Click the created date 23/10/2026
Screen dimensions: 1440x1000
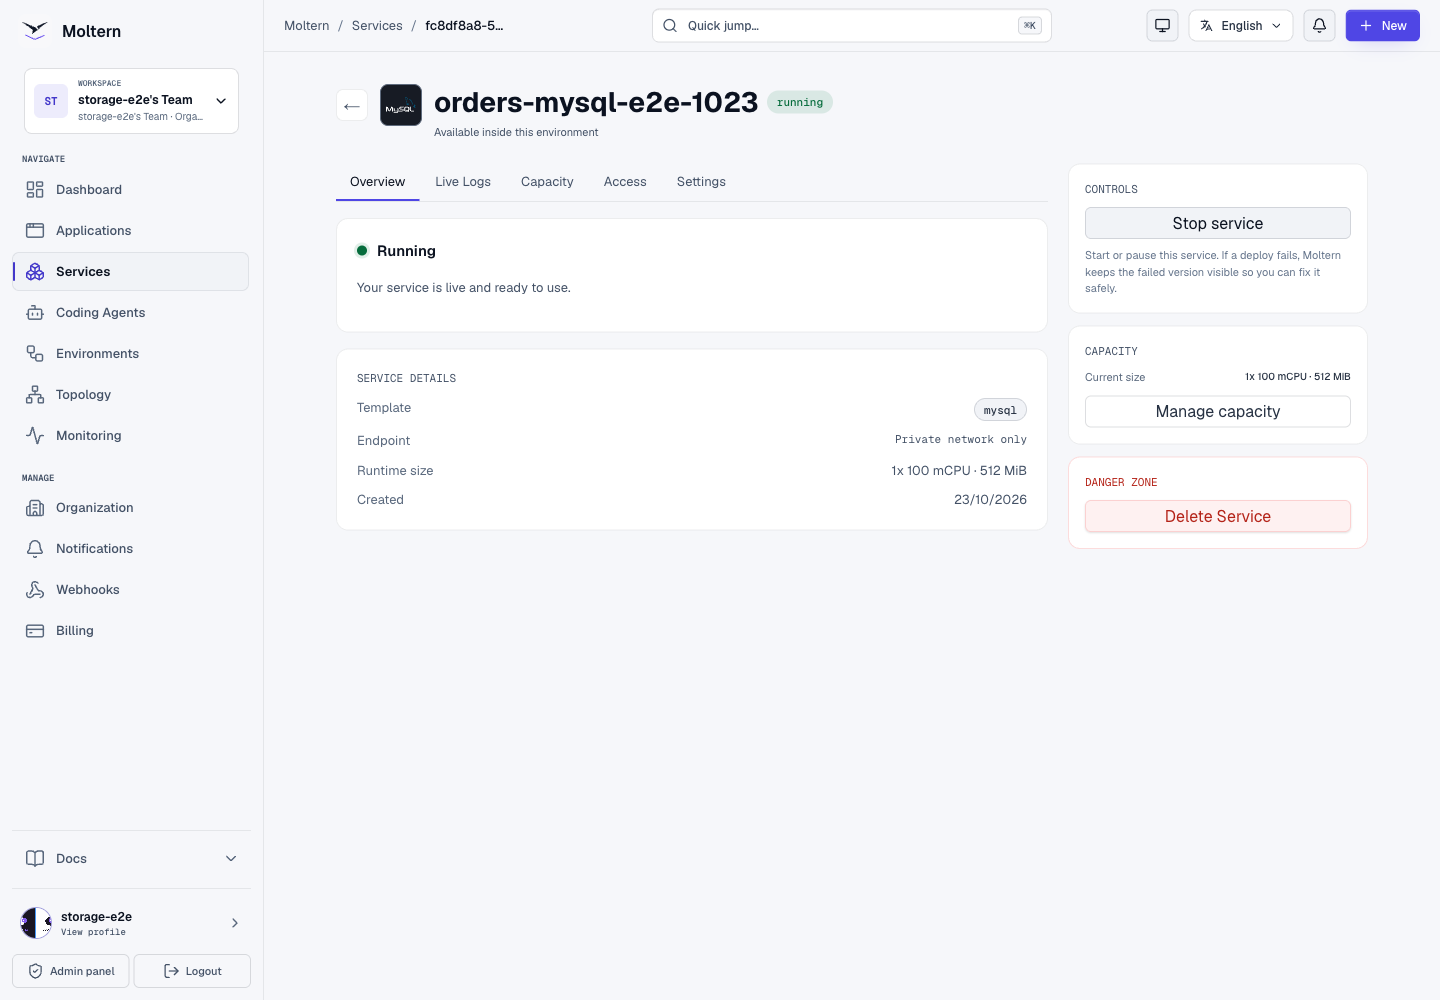pos(990,500)
